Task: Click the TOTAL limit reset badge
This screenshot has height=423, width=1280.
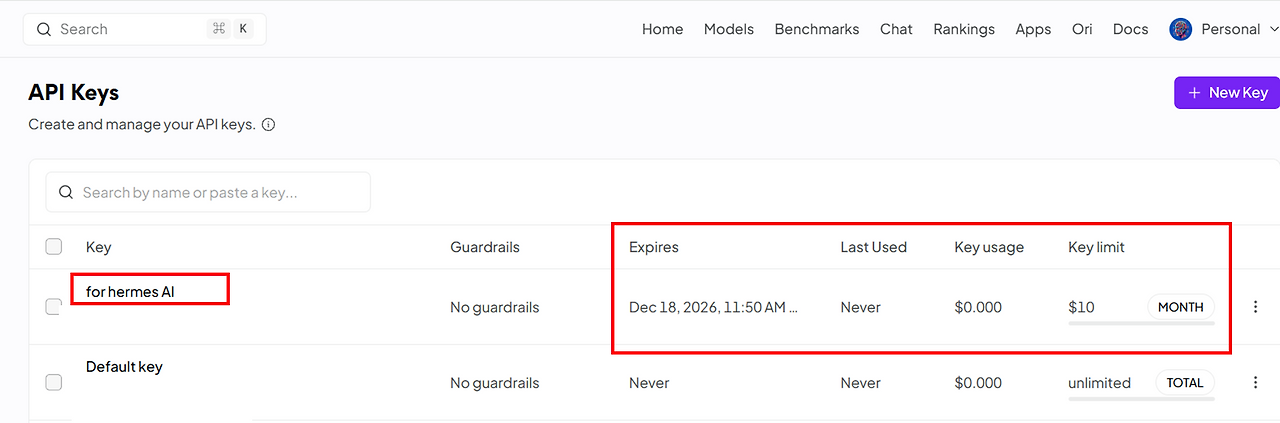Action: point(1185,382)
